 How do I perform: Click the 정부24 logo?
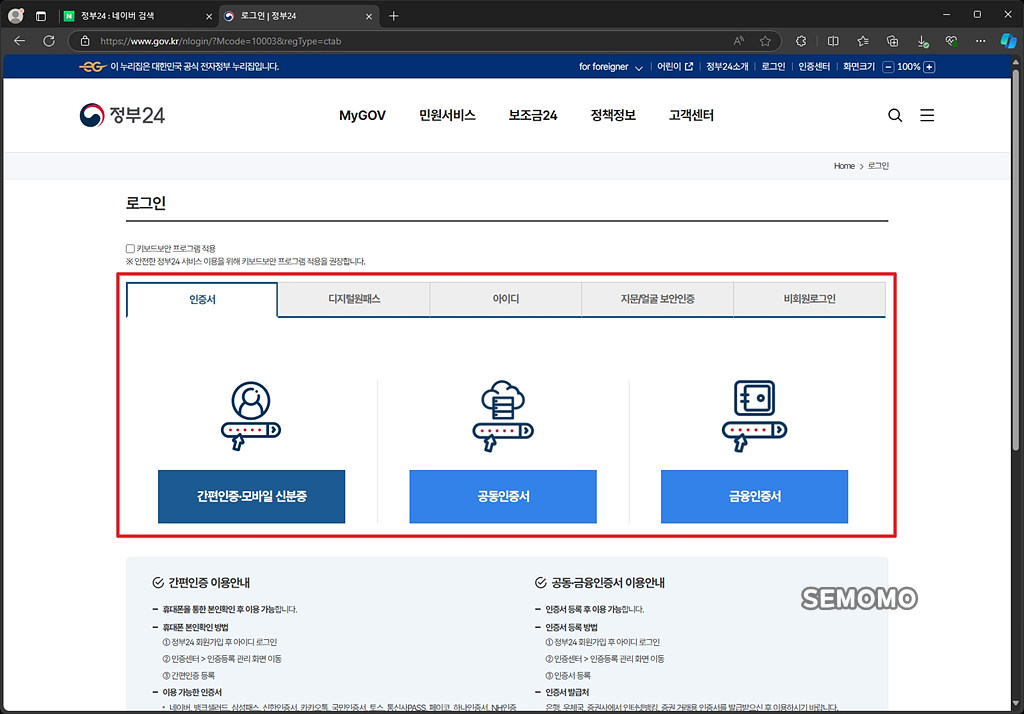click(122, 115)
